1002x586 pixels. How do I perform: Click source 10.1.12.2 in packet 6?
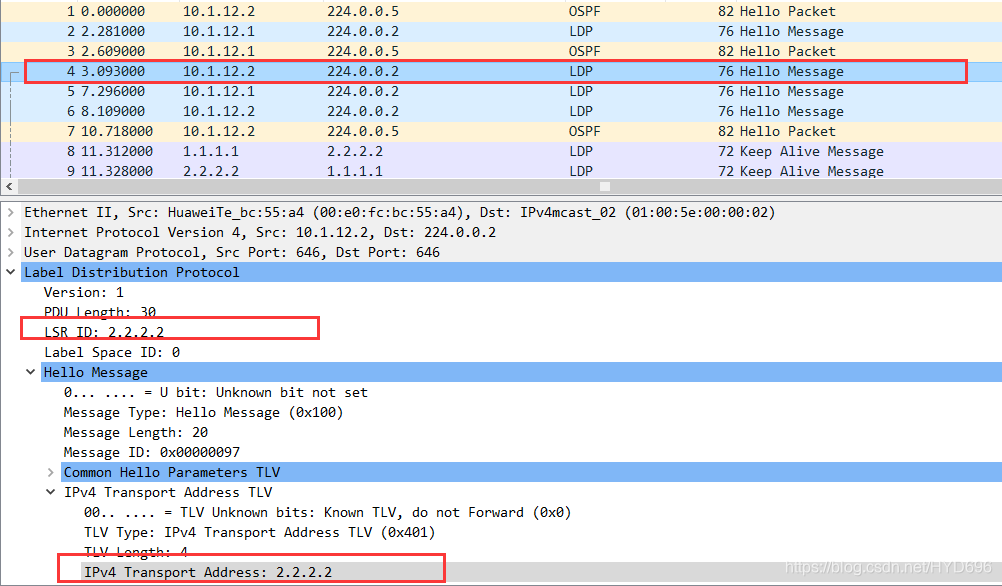(219, 111)
